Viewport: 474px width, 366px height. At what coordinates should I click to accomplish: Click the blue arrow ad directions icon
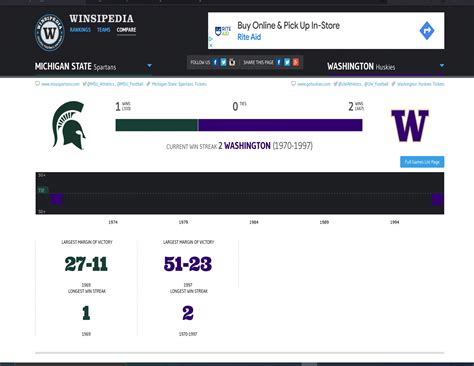[x=427, y=31]
